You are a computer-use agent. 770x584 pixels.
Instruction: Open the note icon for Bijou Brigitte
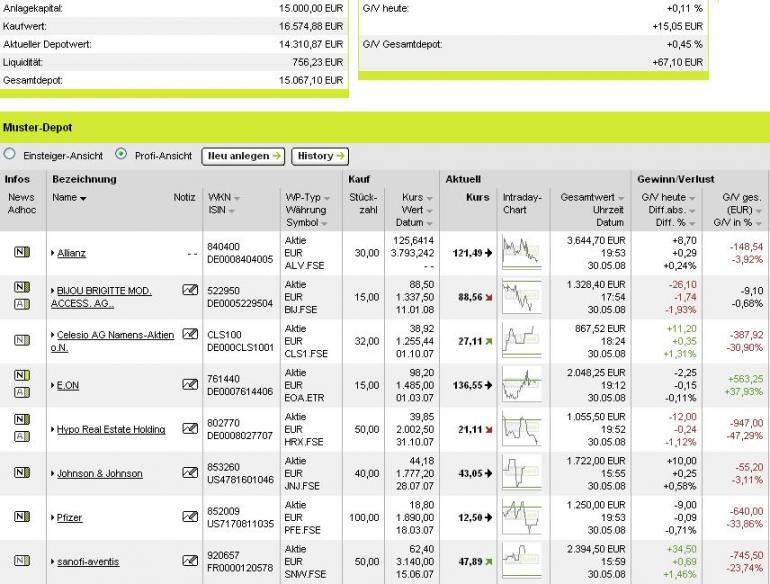pos(190,290)
